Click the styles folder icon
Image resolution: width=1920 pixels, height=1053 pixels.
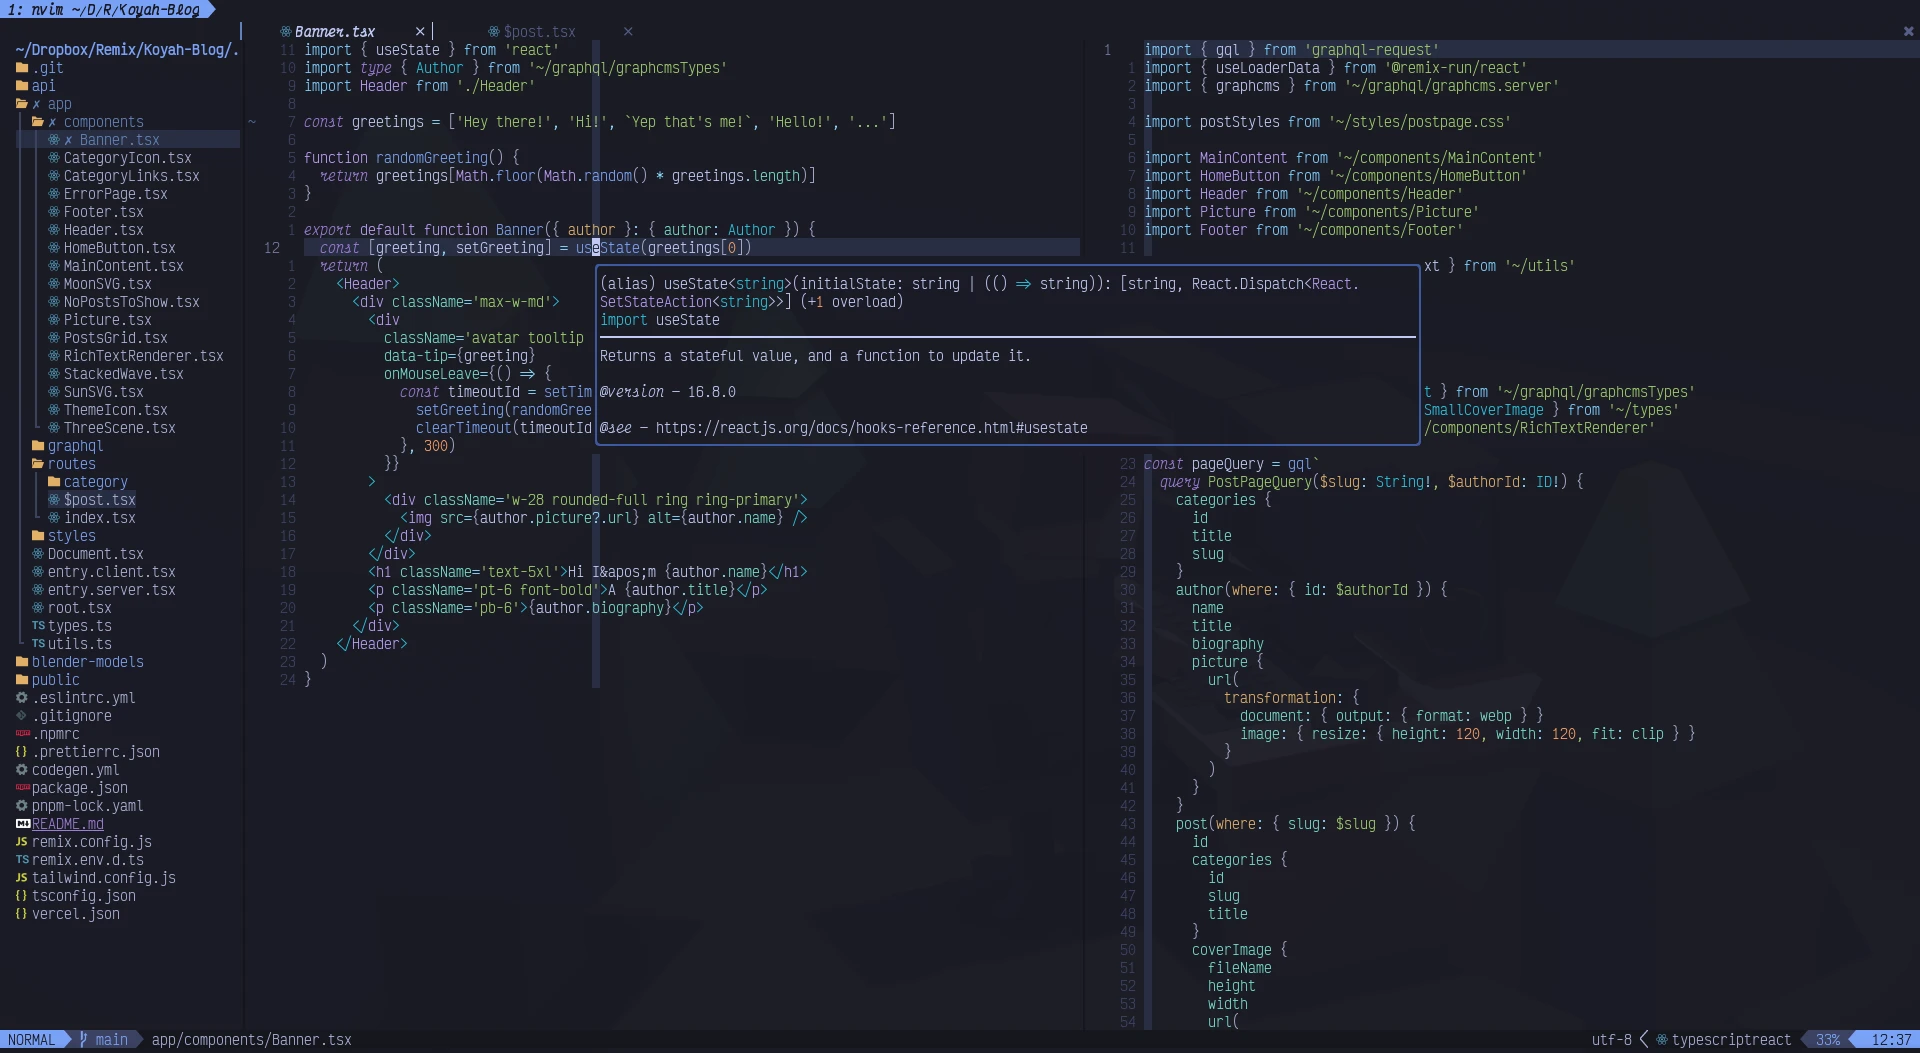click(x=38, y=536)
